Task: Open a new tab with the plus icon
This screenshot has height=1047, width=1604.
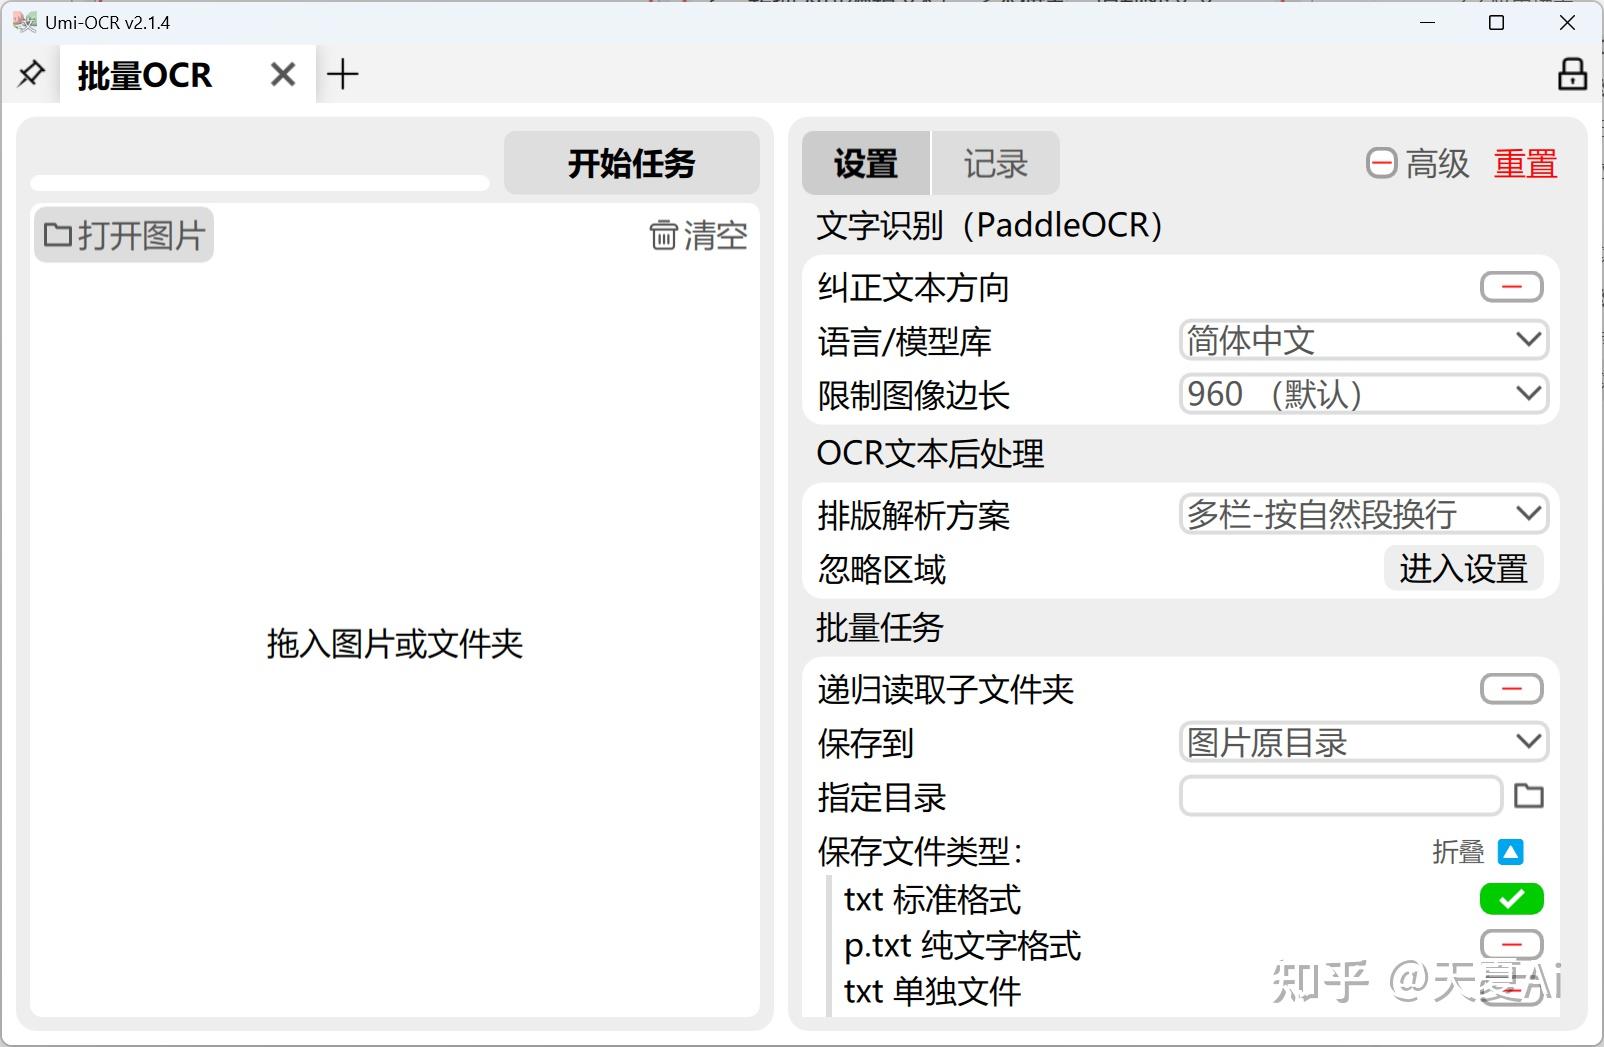Action: (344, 73)
